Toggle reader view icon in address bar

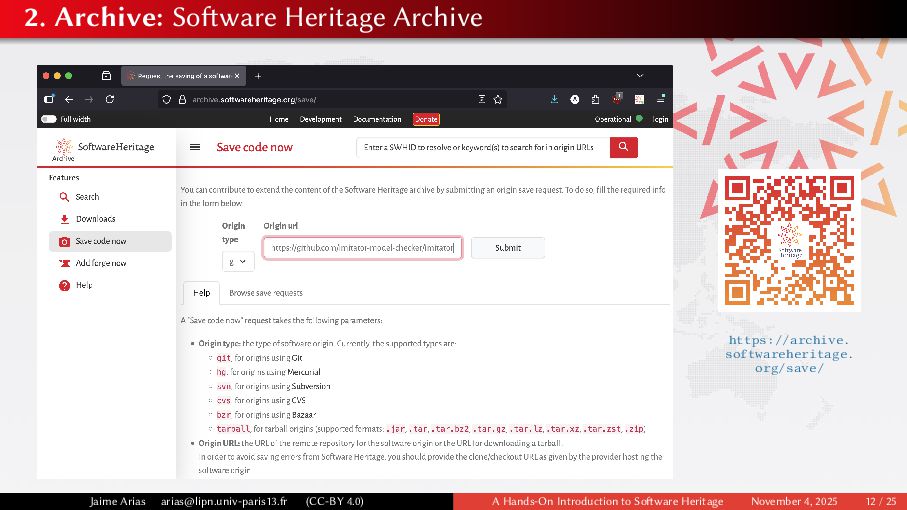coord(481,99)
